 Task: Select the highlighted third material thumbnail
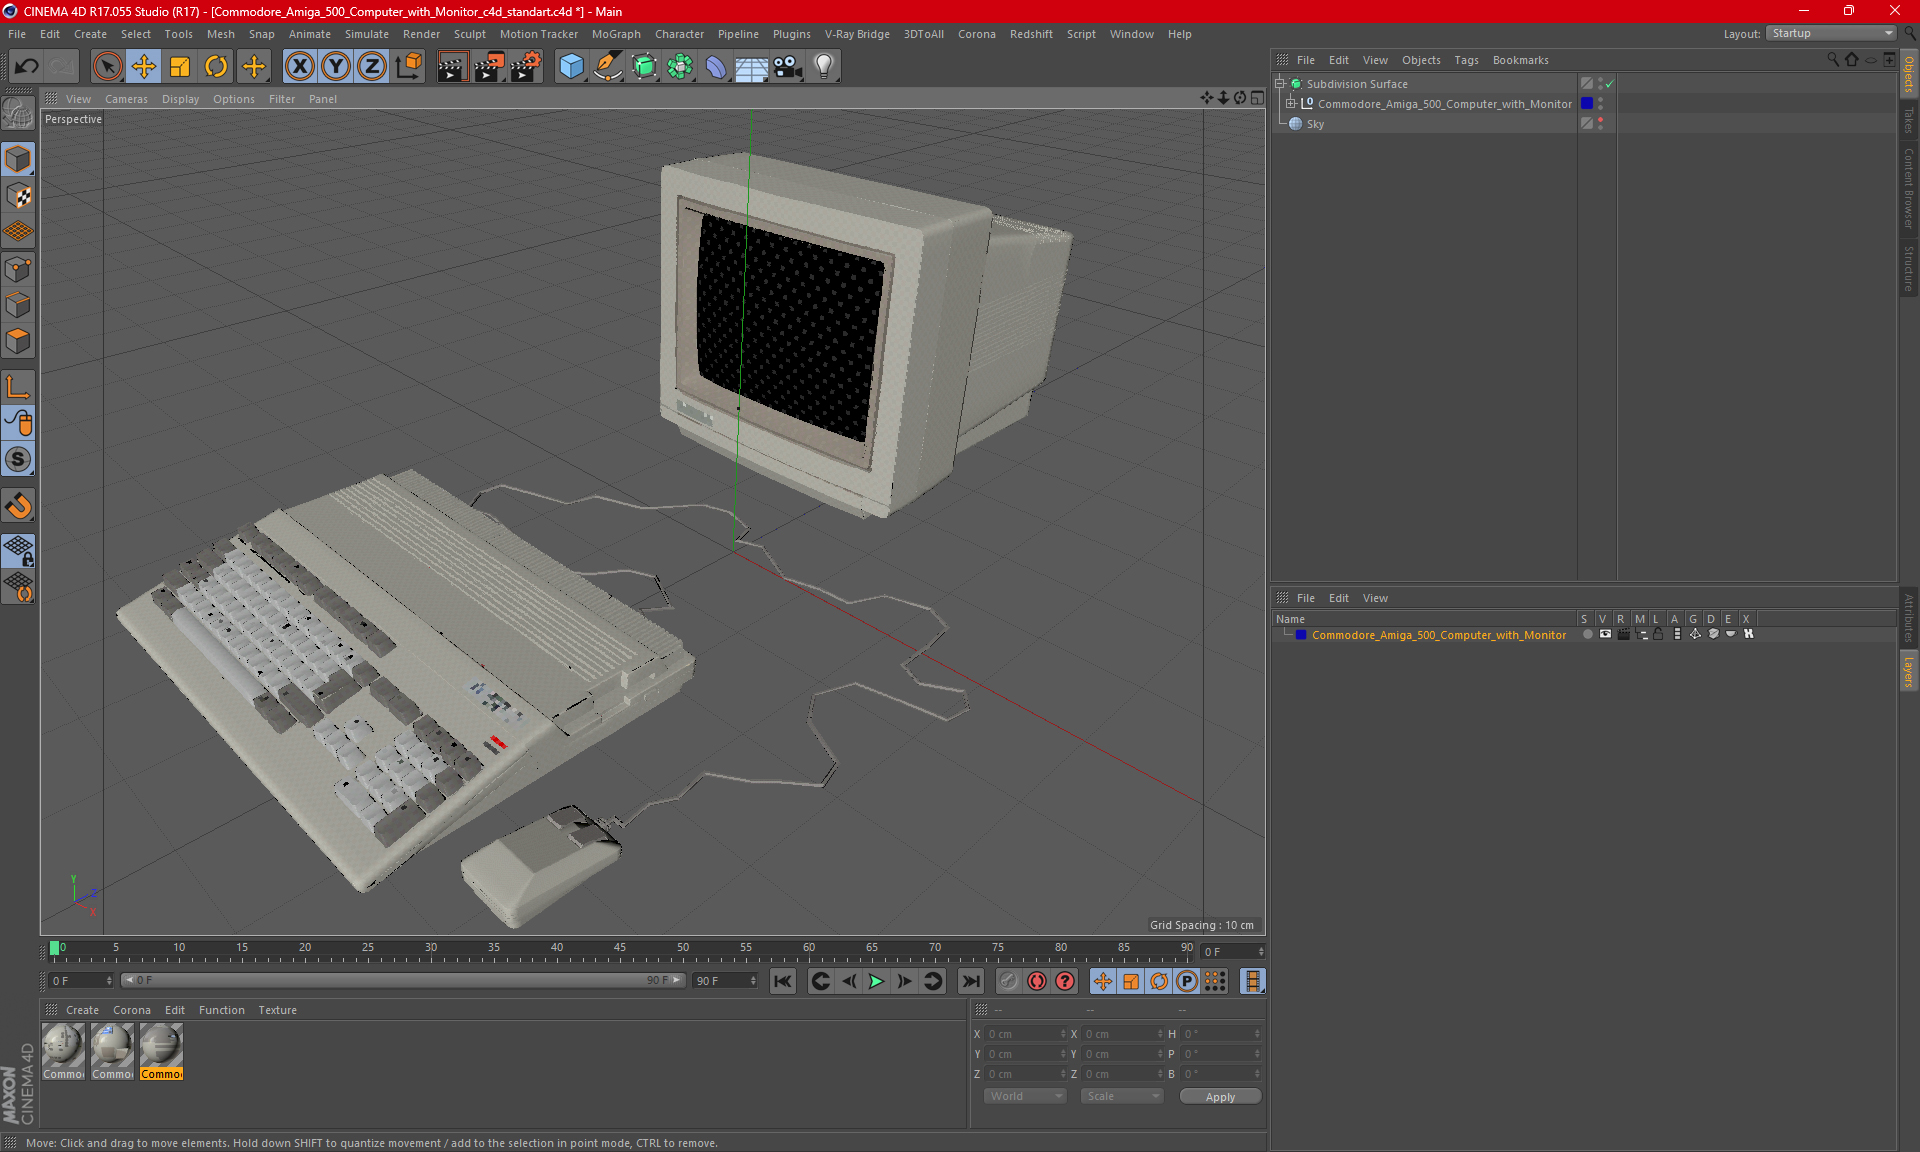(x=161, y=1051)
